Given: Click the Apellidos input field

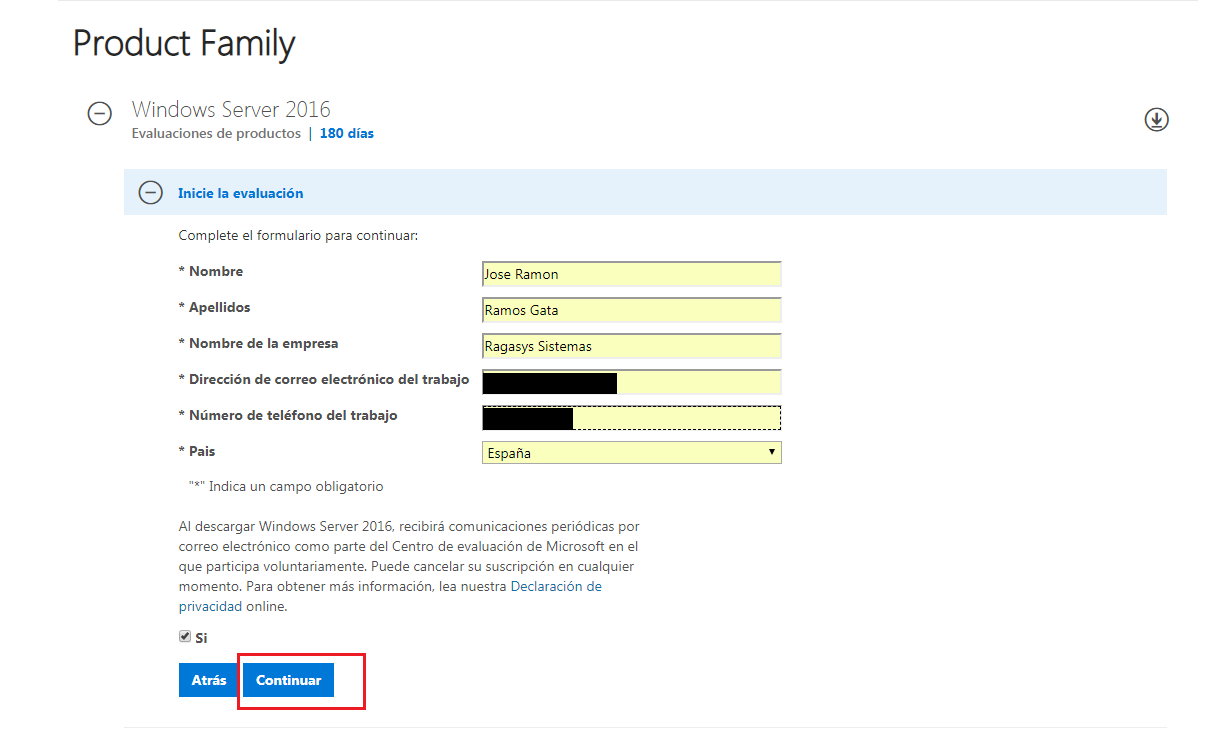Looking at the screenshot, I should pyautogui.click(x=631, y=310).
